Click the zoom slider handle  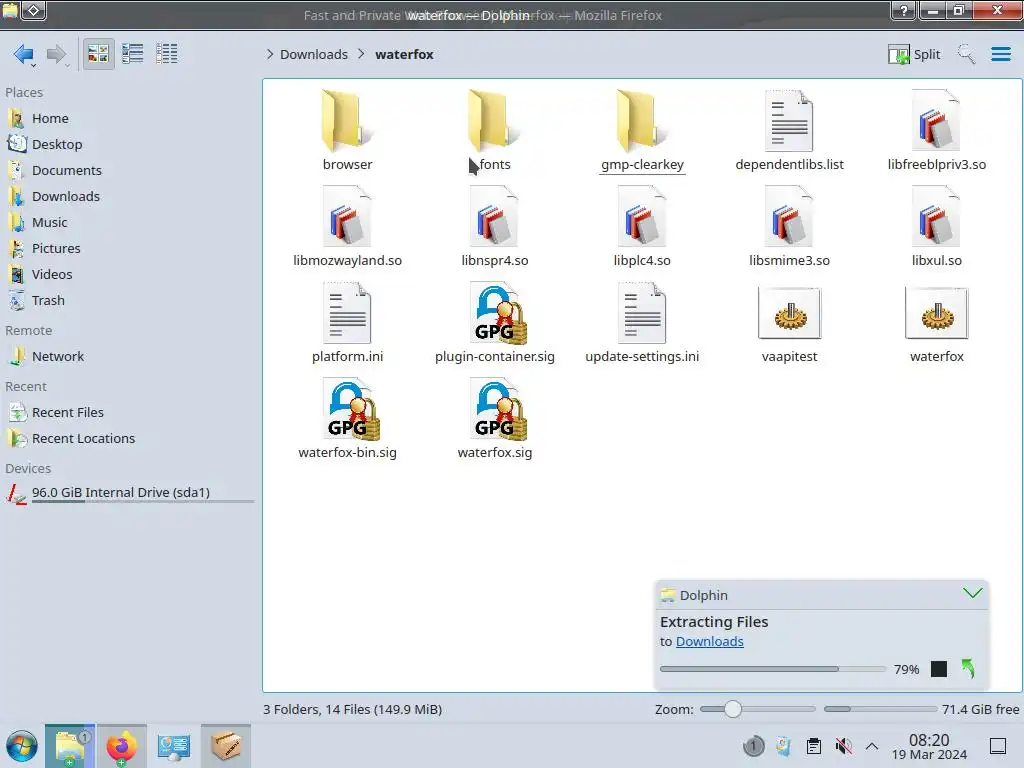733,709
